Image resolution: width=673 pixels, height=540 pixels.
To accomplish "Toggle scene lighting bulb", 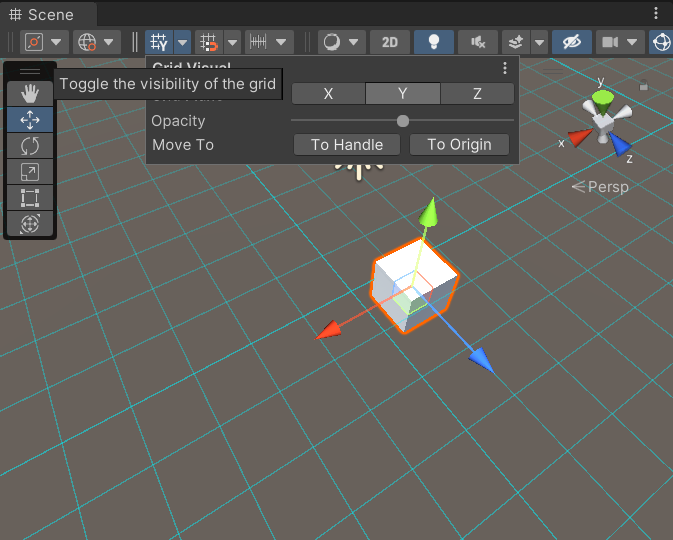I will tap(434, 42).
